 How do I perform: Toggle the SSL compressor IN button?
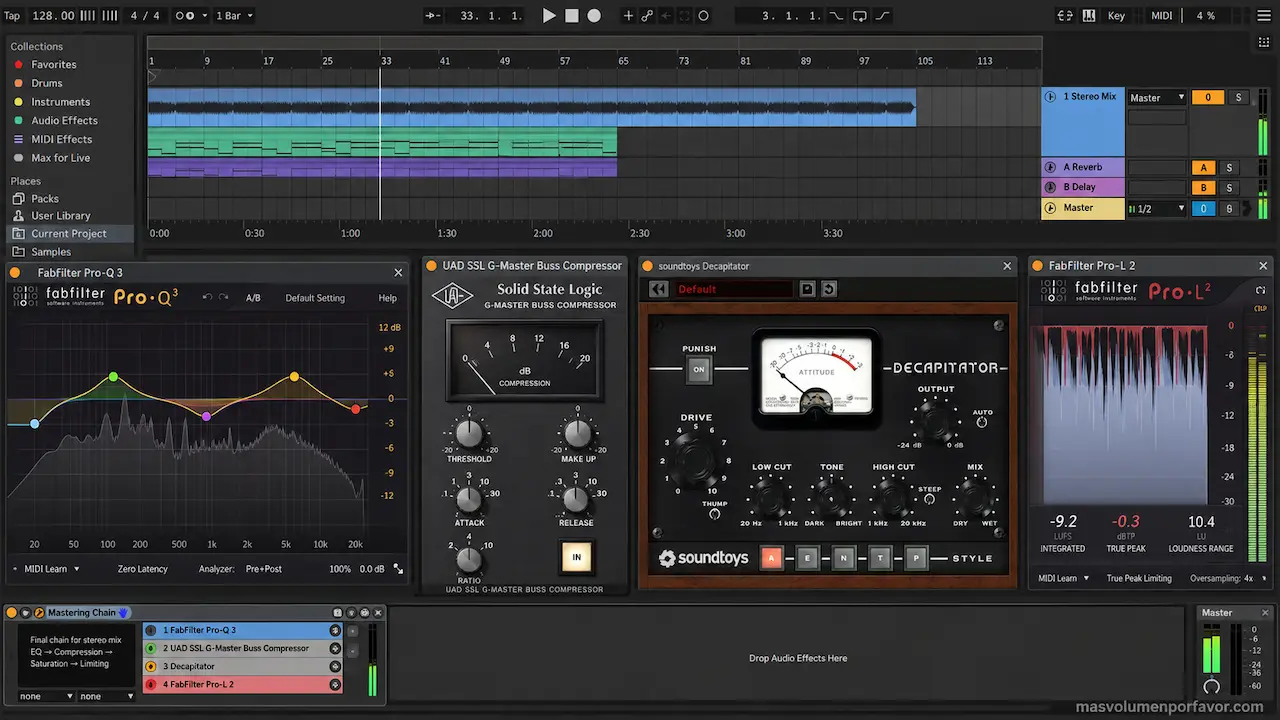tap(576, 557)
